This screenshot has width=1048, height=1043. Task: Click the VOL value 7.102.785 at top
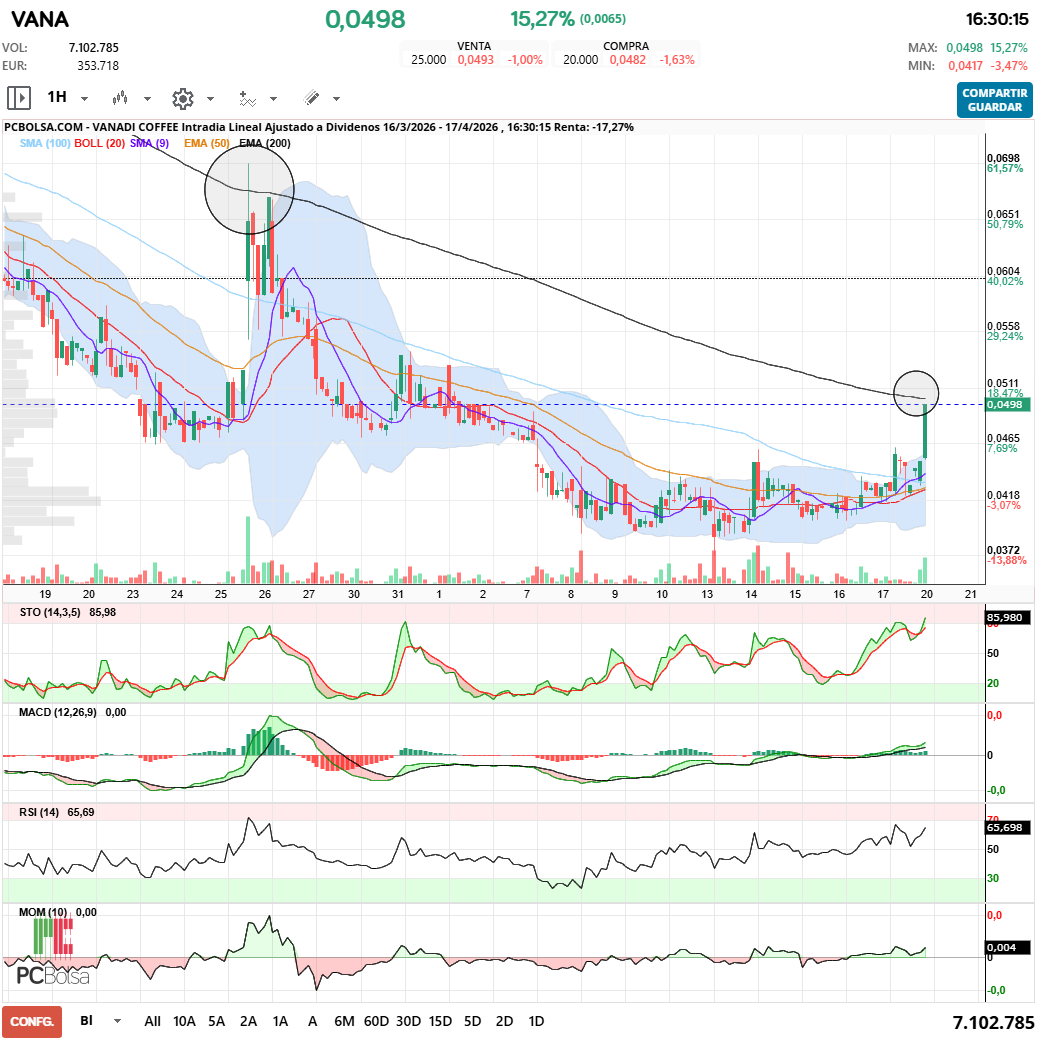click(x=94, y=47)
